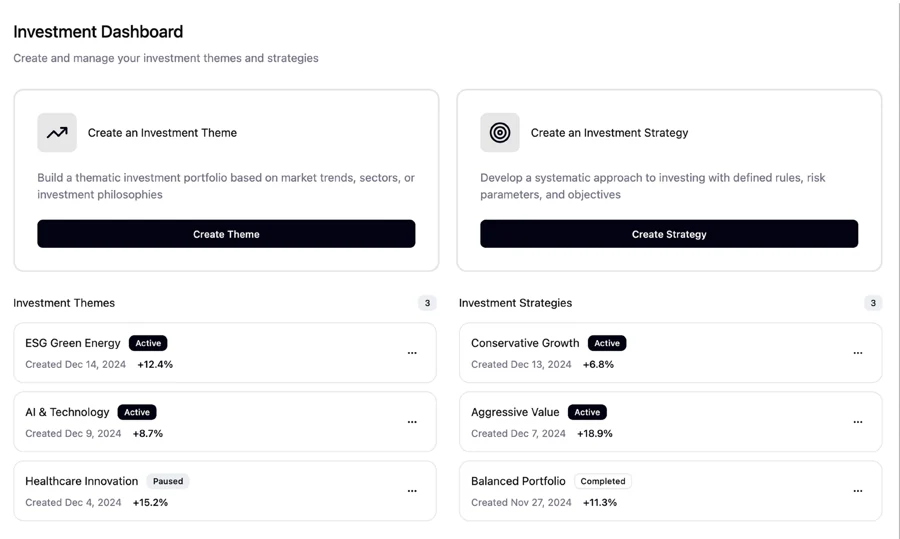The image size is (900, 539).
Task: Click the dashboard subtitle about themes and strategies
Action: 166,58
